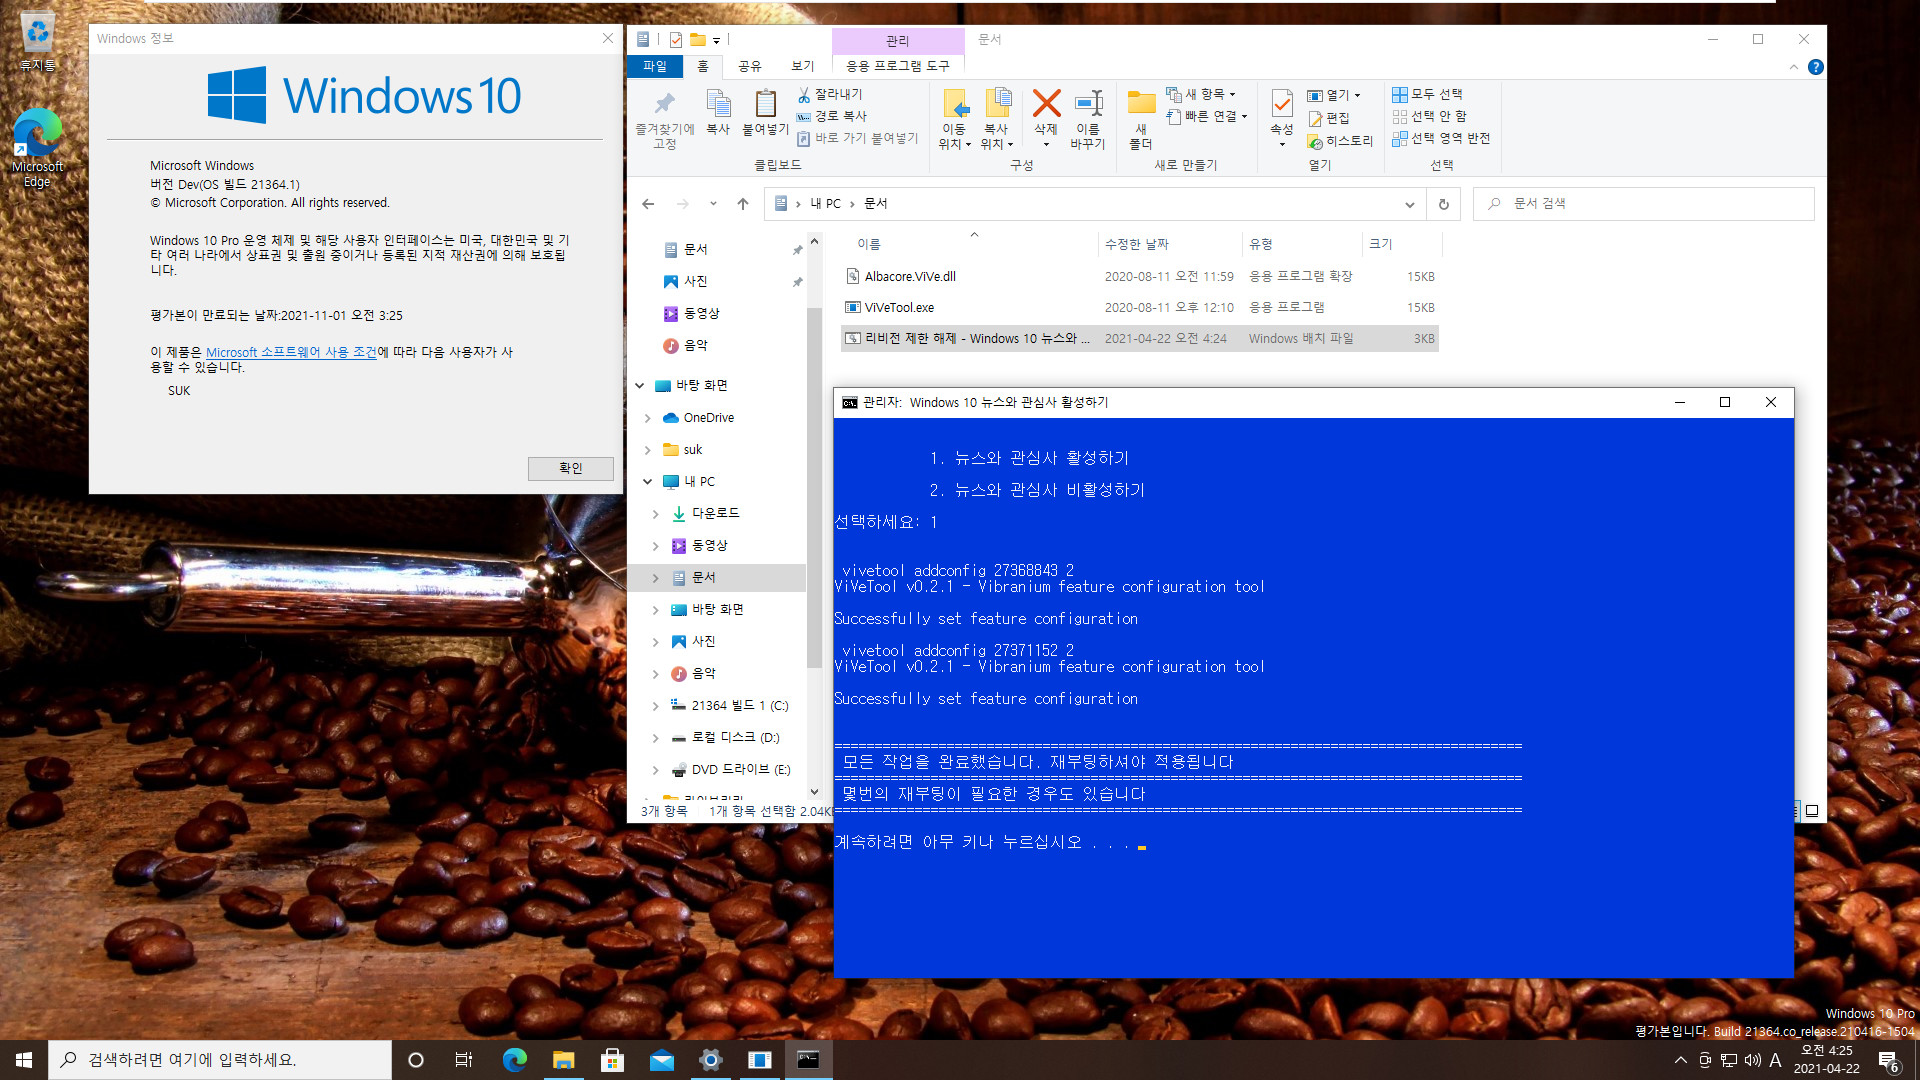Switch to the 홈 ribbon tab
The image size is (1920, 1080).
click(x=703, y=66)
